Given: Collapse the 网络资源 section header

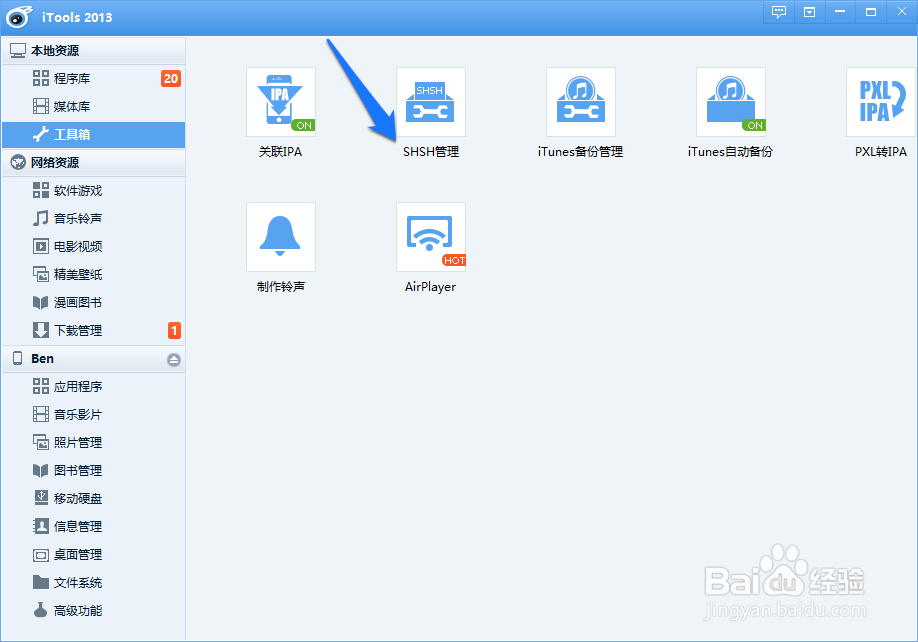Looking at the screenshot, I should pos(94,163).
